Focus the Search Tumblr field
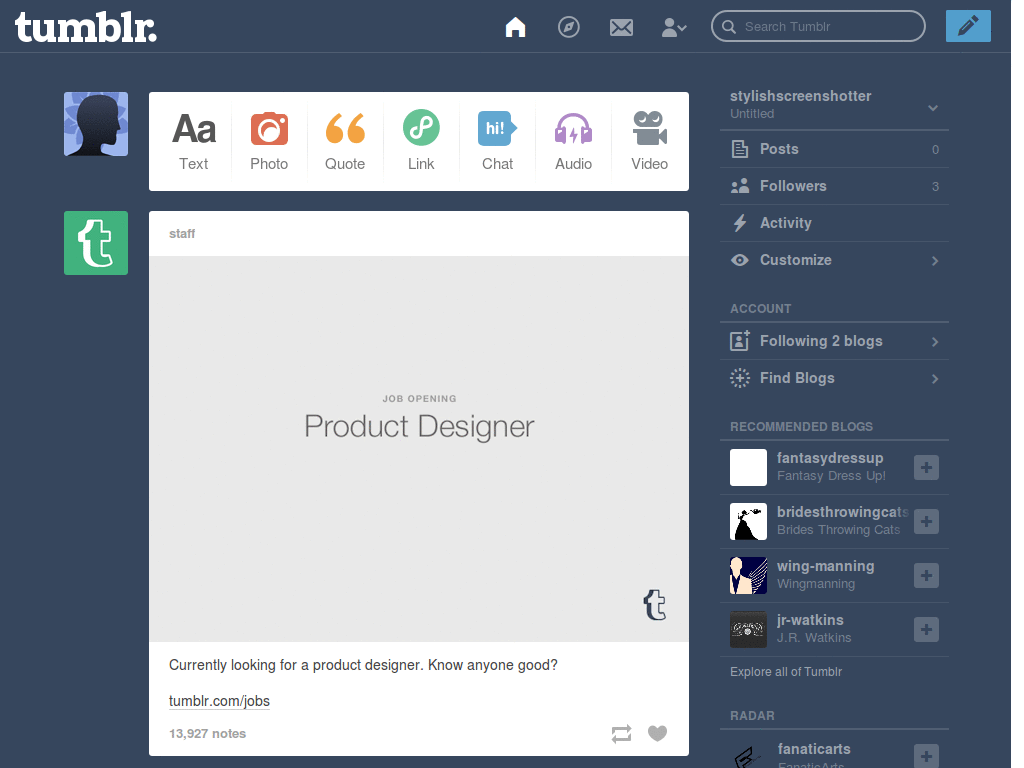 (x=818, y=26)
